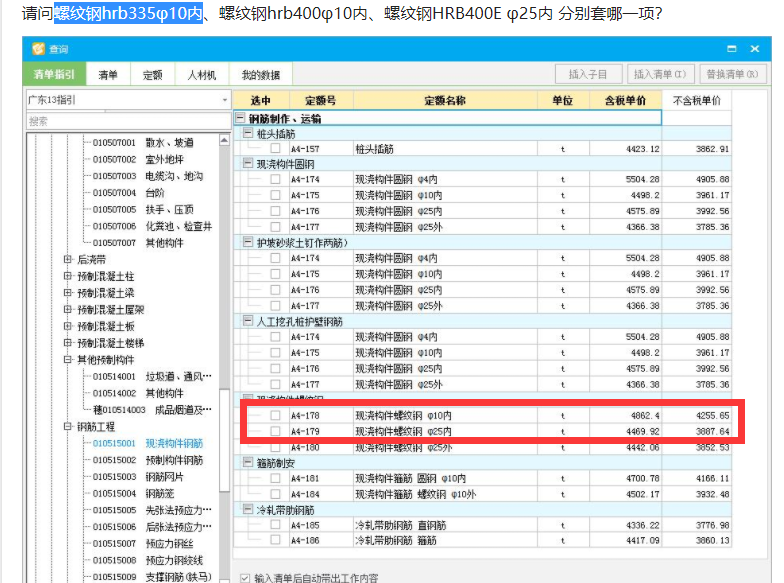
Task: Click the tree panel vertical scrollbar thumb
Action: pyautogui.click(x=224, y=440)
